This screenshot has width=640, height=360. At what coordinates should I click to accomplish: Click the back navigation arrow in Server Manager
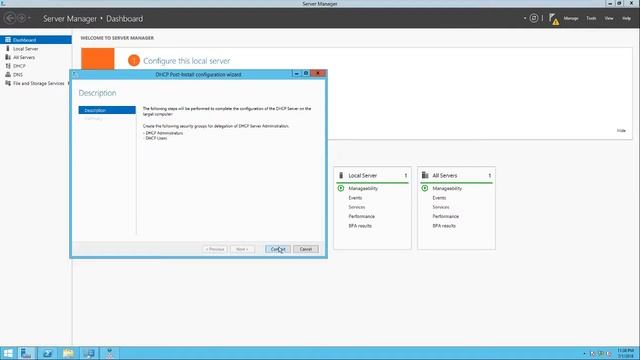pos(9,18)
